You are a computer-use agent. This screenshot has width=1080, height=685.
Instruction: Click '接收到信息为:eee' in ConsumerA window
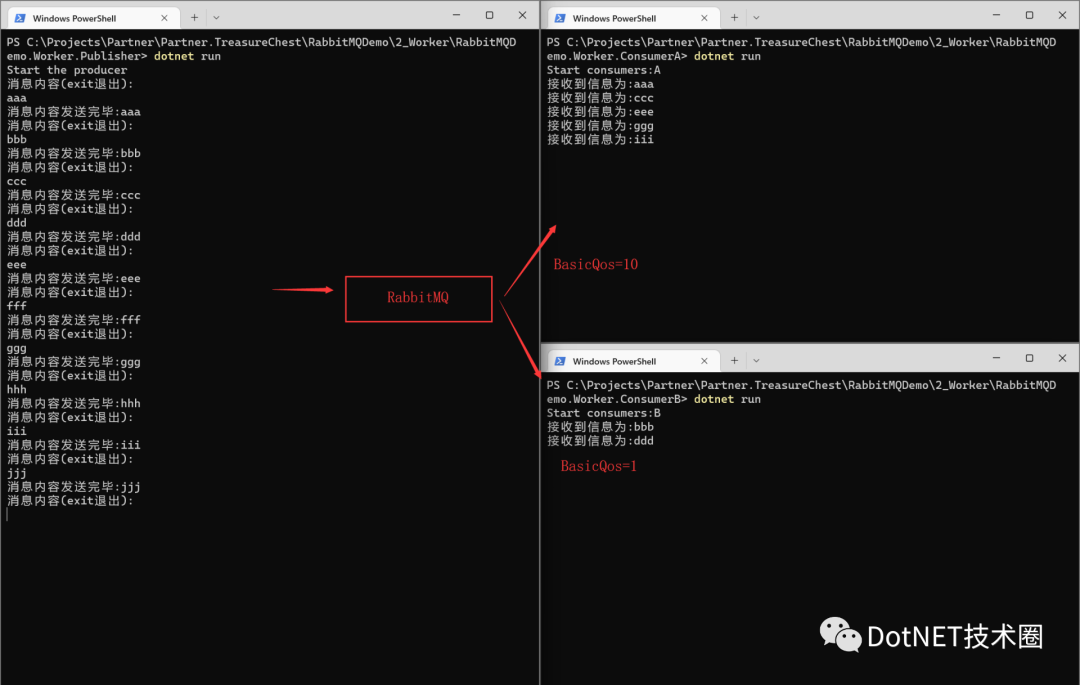click(x=600, y=112)
